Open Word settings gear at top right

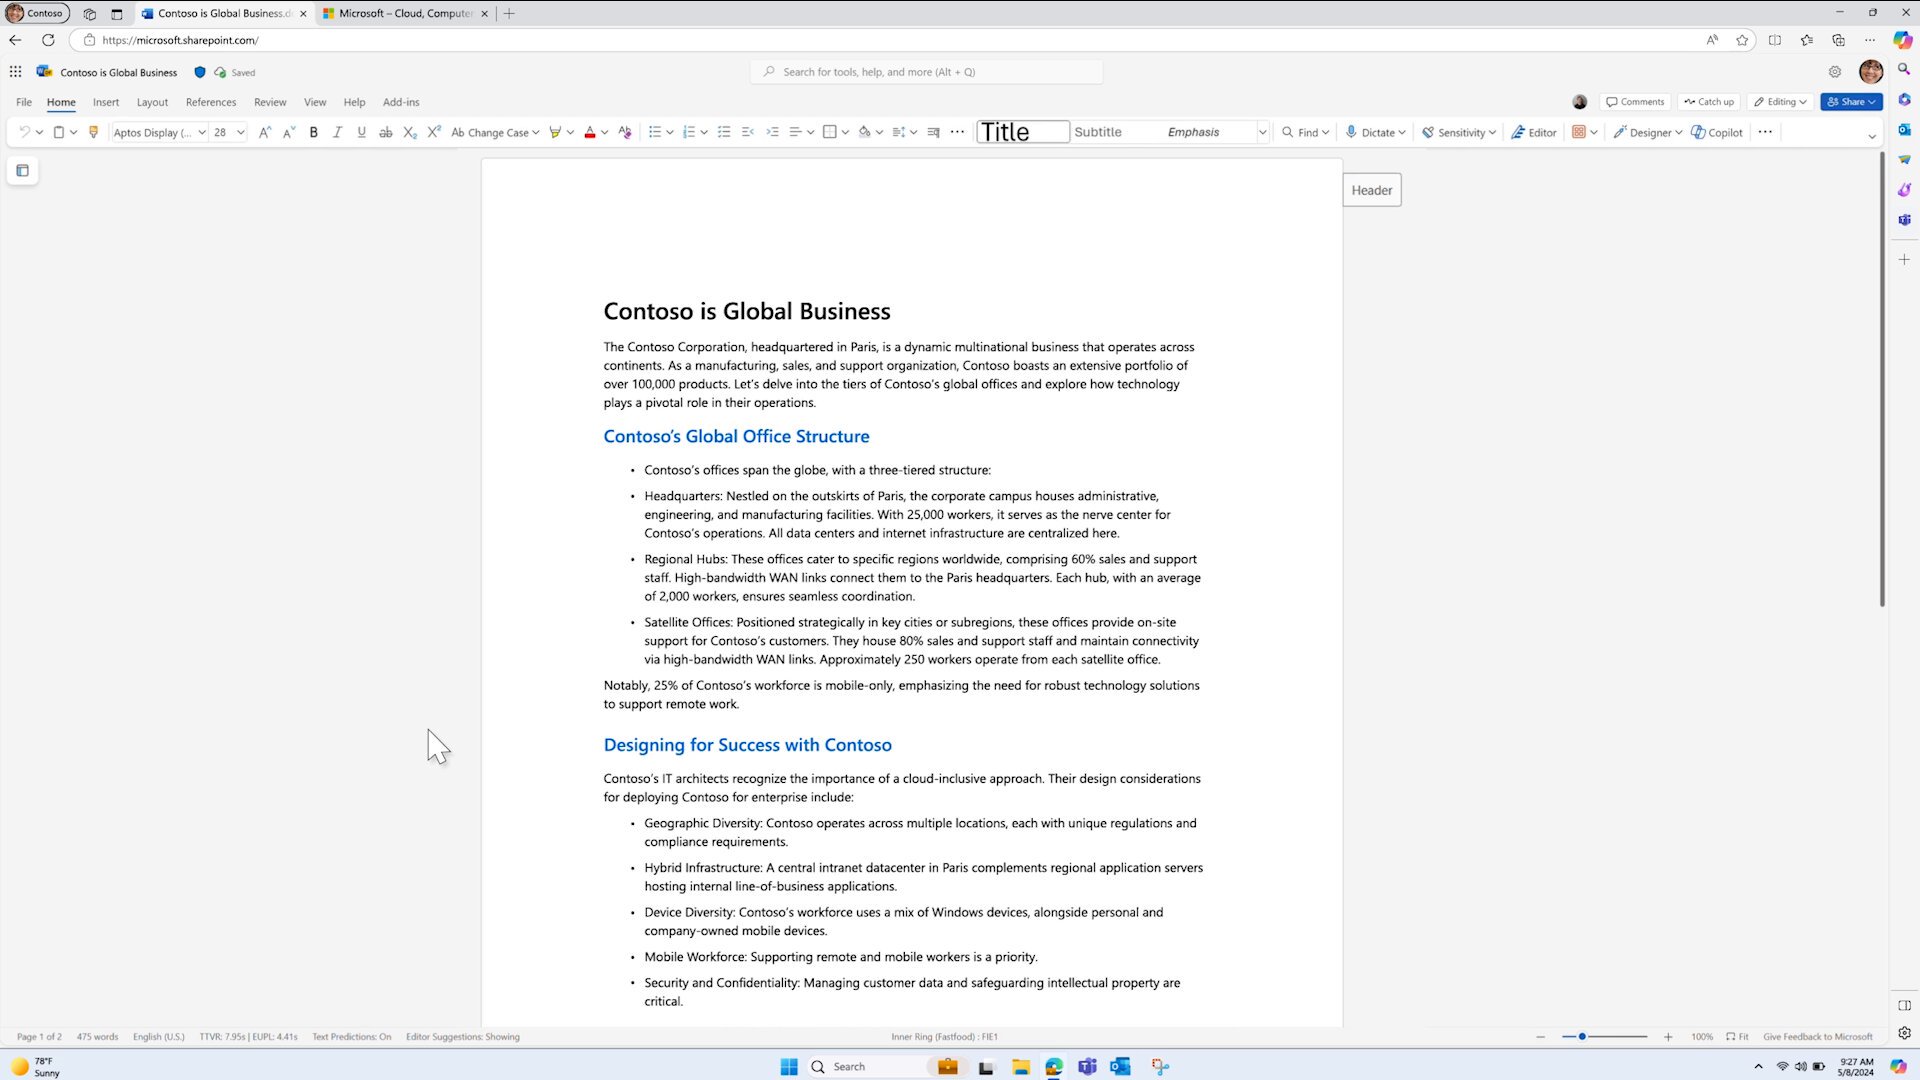point(1835,72)
